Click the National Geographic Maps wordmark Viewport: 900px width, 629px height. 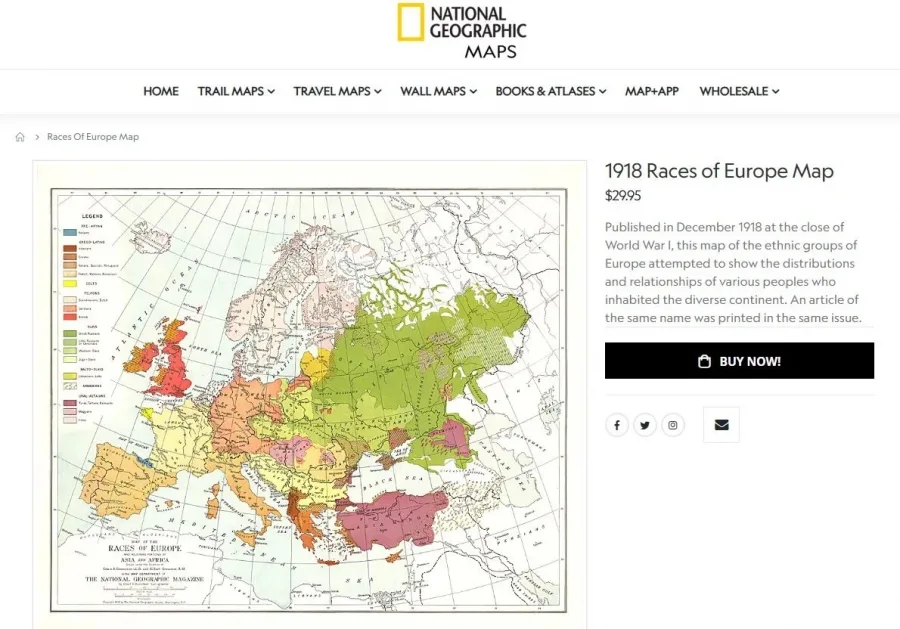click(x=478, y=32)
